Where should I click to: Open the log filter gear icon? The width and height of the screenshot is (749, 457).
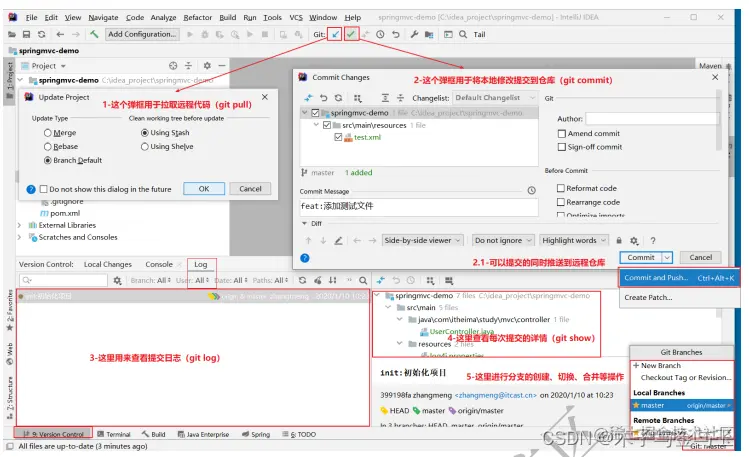(x=117, y=280)
